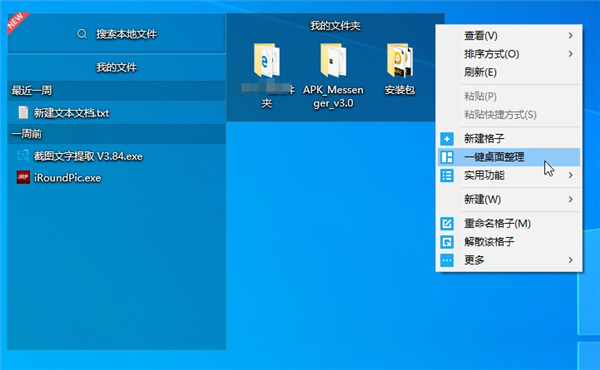The height and width of the screenshot is (370, 600).
Task: Expand the 更多 submenu arrow
Action: 571,260
